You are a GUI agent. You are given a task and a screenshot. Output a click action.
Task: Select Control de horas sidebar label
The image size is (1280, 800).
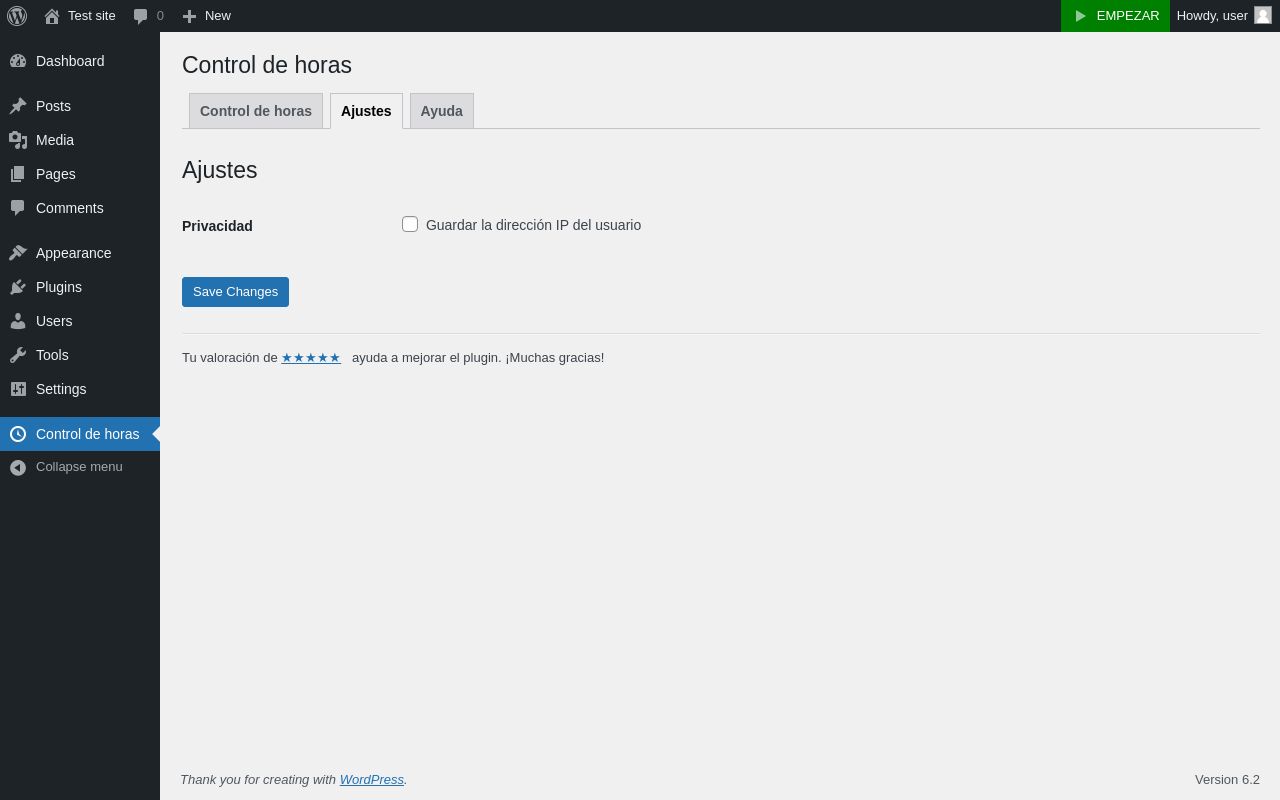[x=88, y=434]
